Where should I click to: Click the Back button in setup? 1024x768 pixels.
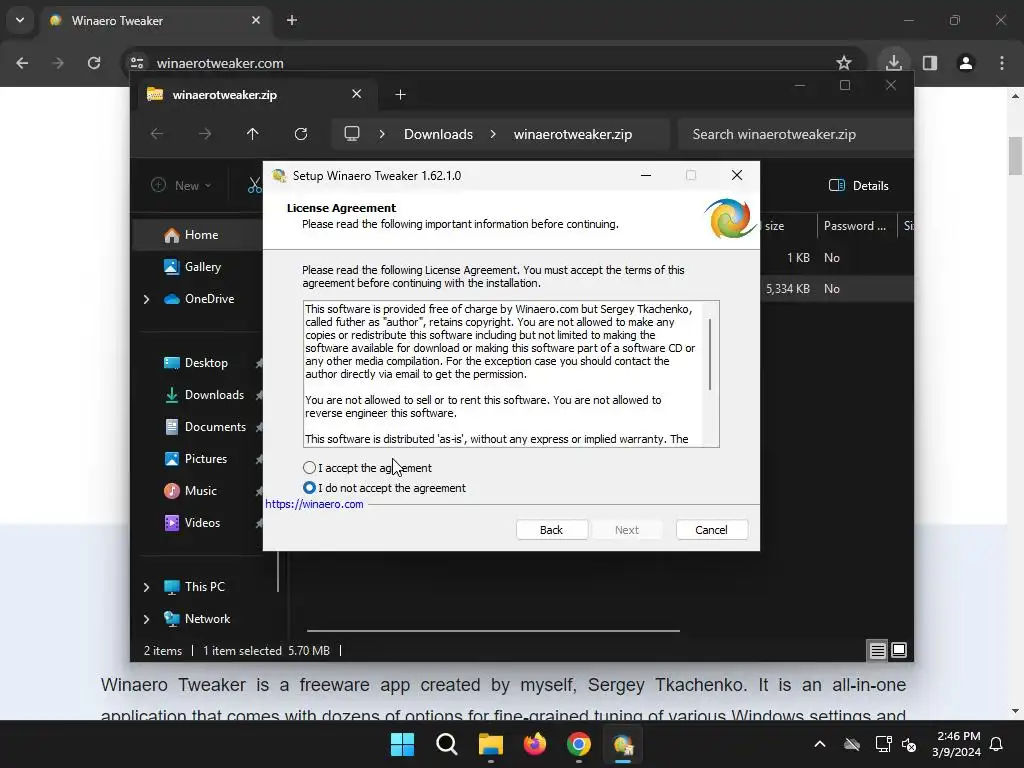551,530
